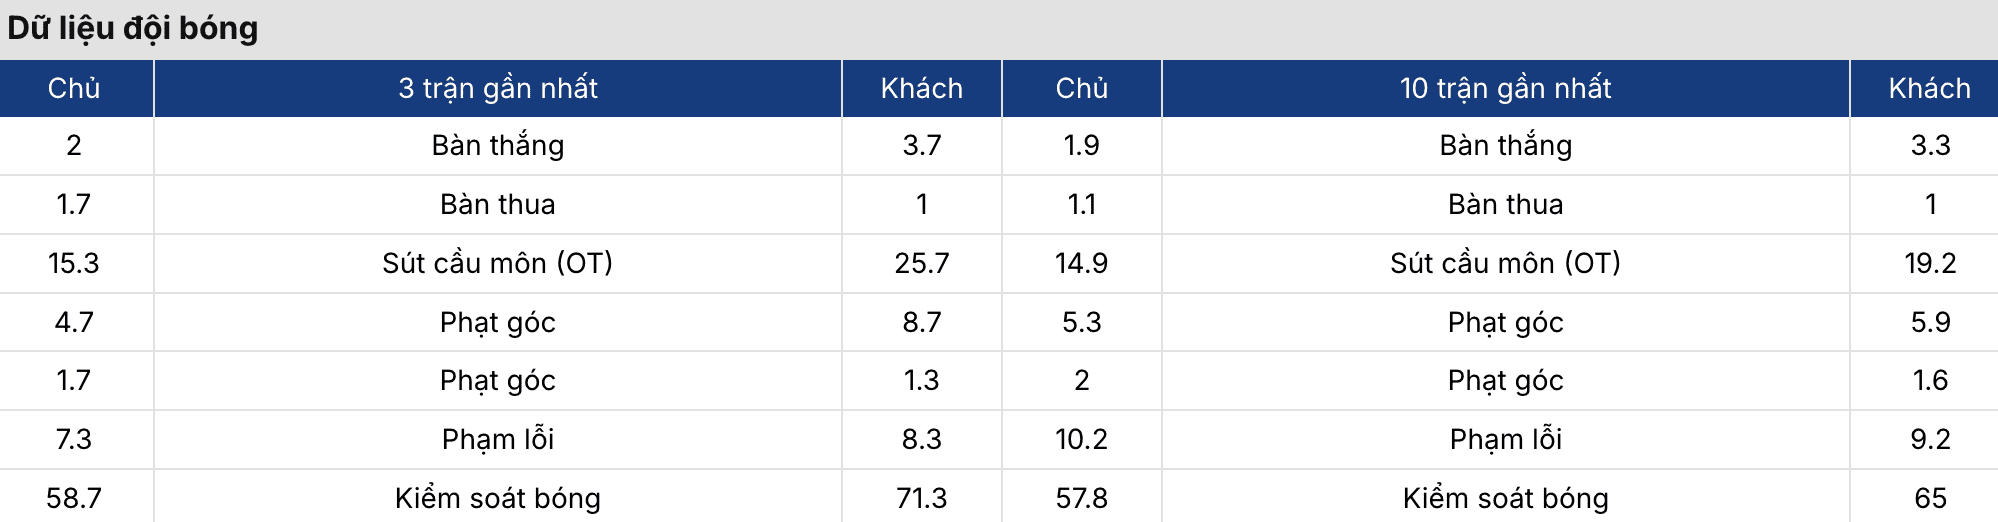Click the 65 possession value
The height and width of the screenshot is (522, 1998).
click(1929, 498)
